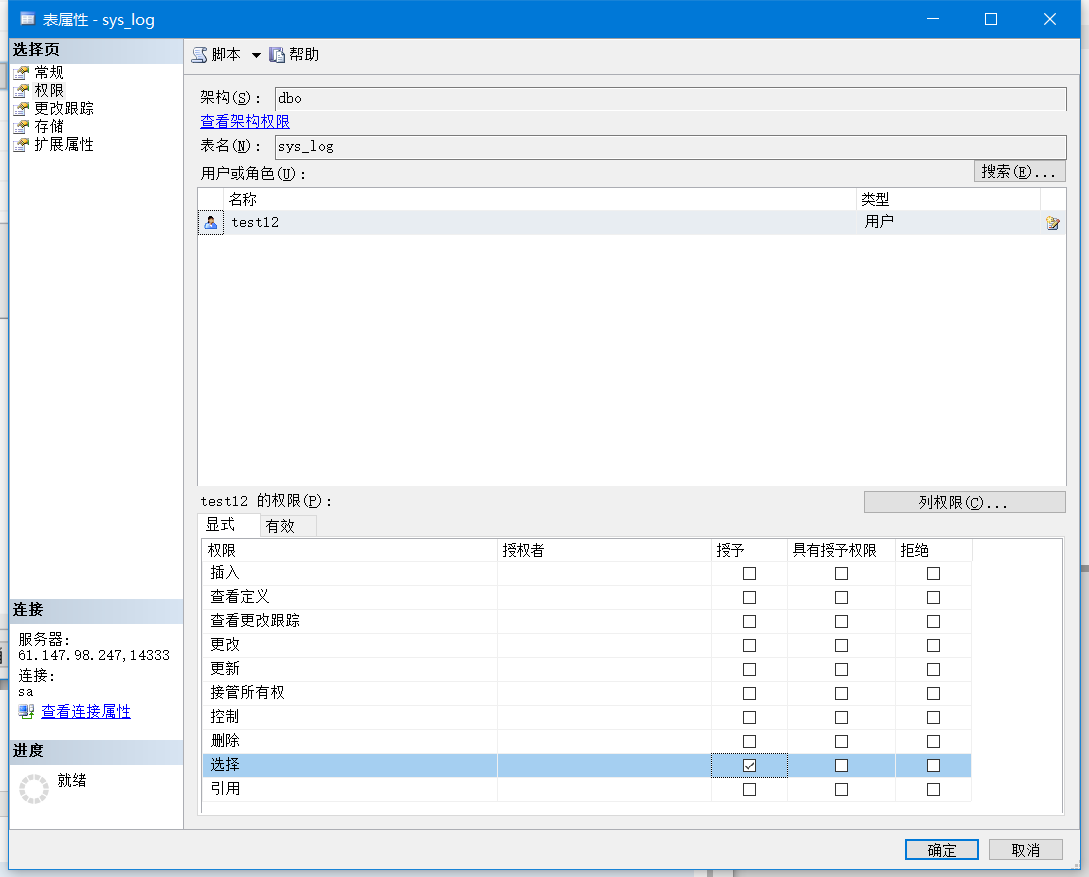Select the 引用 permission row
This screenshot has height=877, width=1089.
587,790
